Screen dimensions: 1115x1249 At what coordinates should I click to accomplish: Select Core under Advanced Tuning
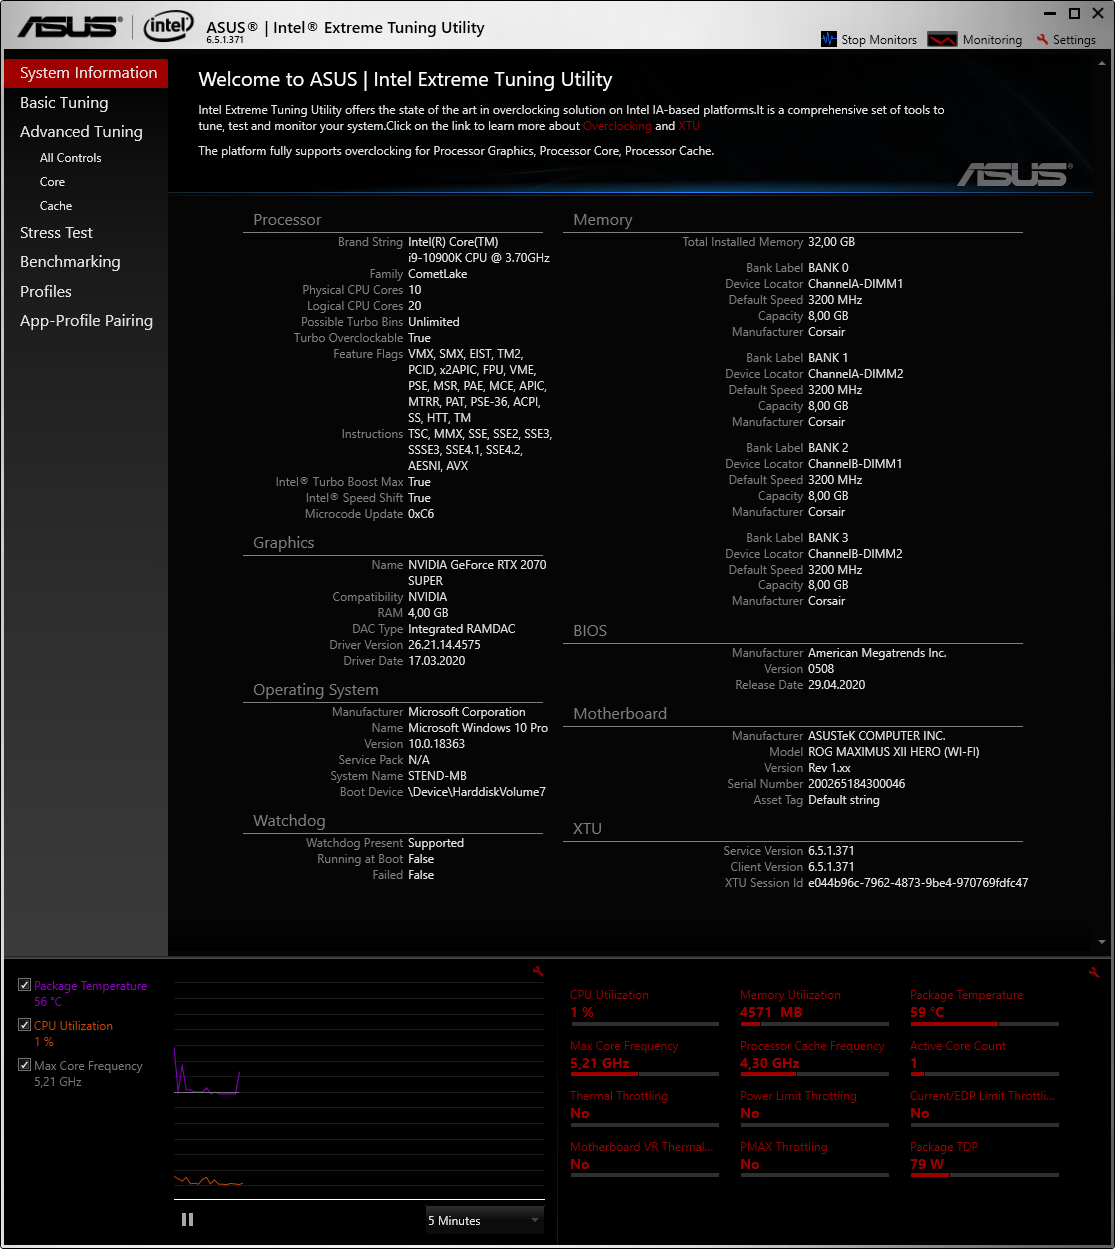[x=52, y=182]
